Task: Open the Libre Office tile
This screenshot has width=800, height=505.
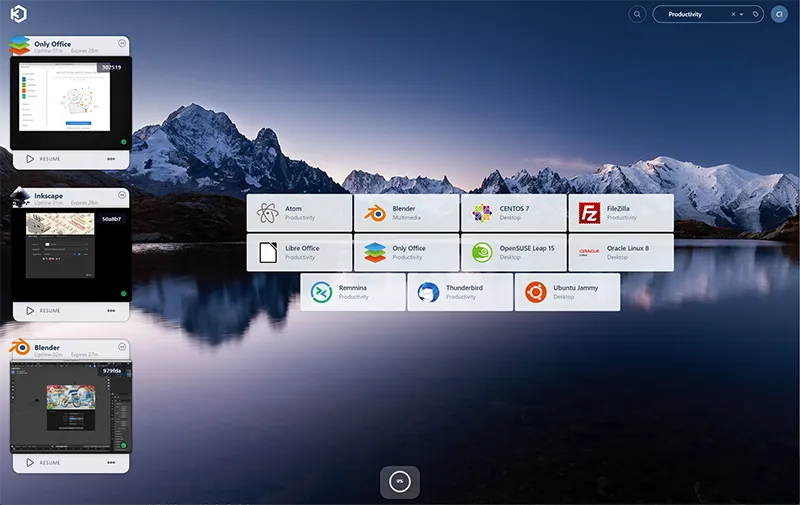Action: pos(299,252)
